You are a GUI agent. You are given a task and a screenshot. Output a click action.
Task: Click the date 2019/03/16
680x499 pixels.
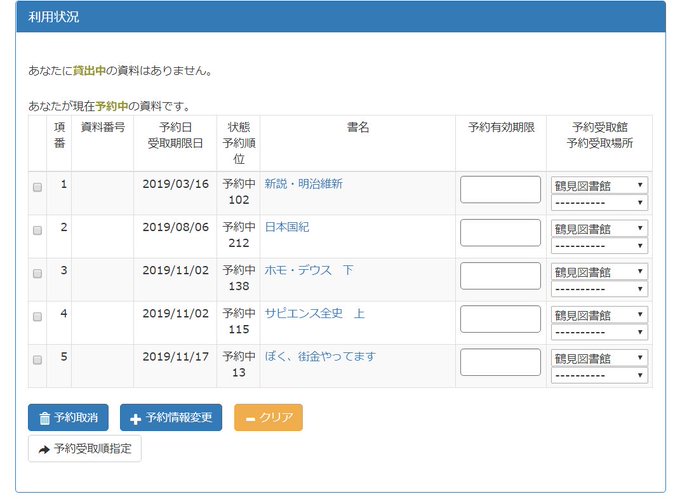[x=176, y=184]
